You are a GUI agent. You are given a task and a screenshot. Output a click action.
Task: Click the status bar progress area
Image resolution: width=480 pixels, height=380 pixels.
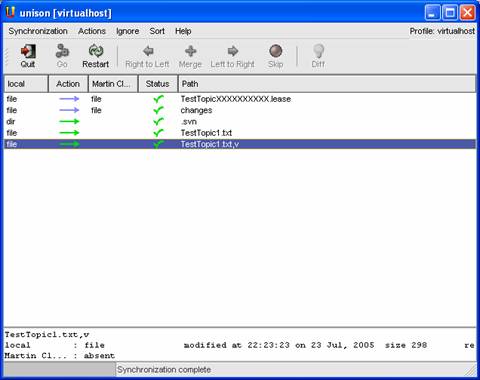click(x=59, y=370)
